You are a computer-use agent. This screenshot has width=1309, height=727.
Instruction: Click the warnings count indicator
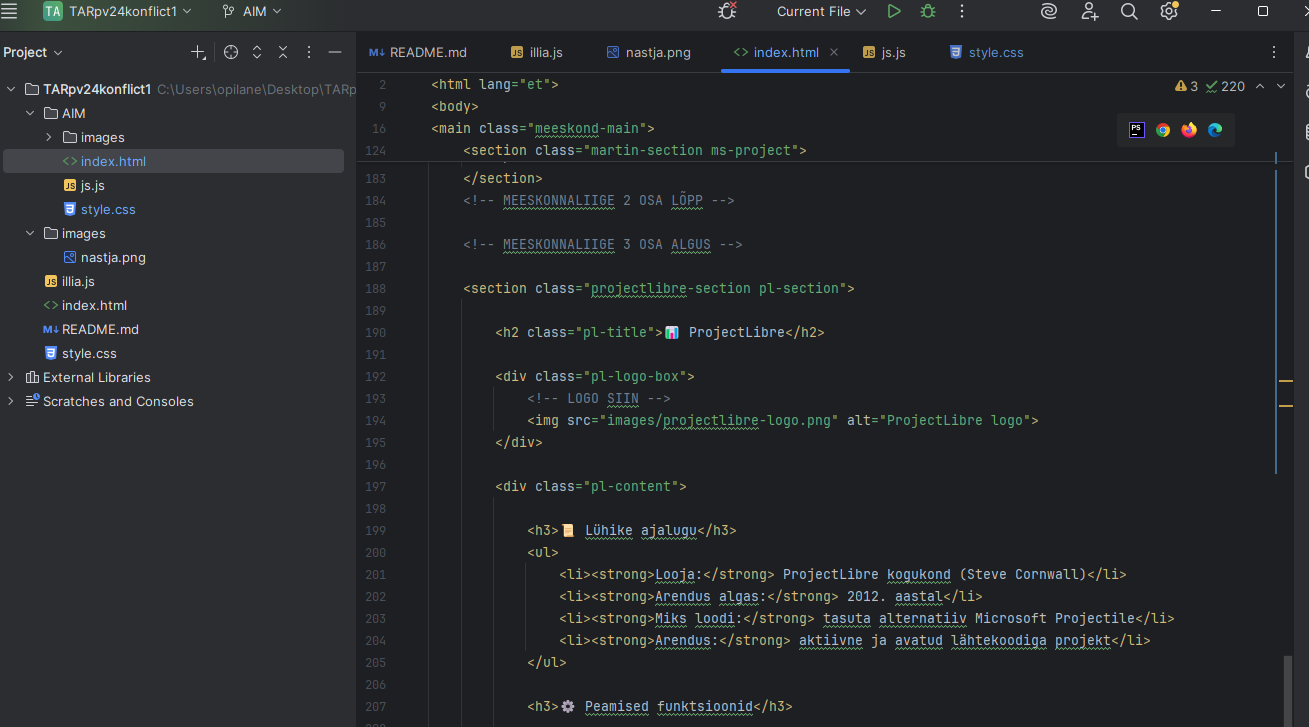1187,87
